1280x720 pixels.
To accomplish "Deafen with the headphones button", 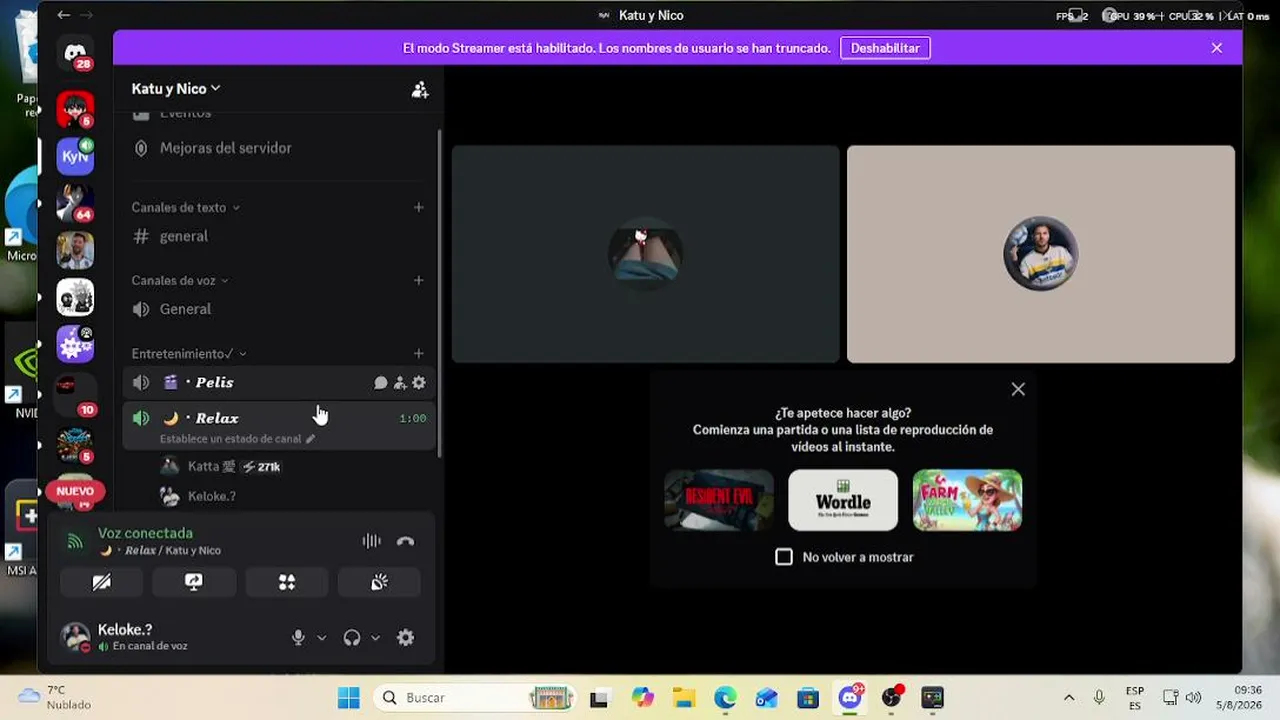I will 352,637.
